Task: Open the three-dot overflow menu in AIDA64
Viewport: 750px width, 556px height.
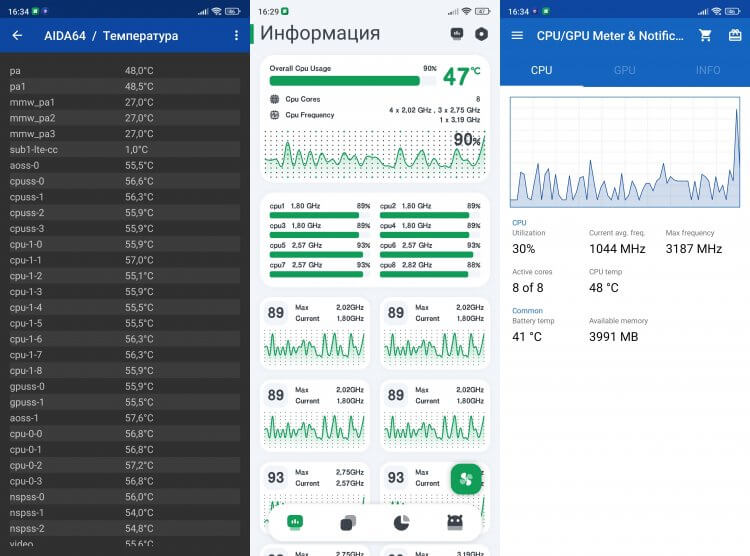Action: coord(236,35)
